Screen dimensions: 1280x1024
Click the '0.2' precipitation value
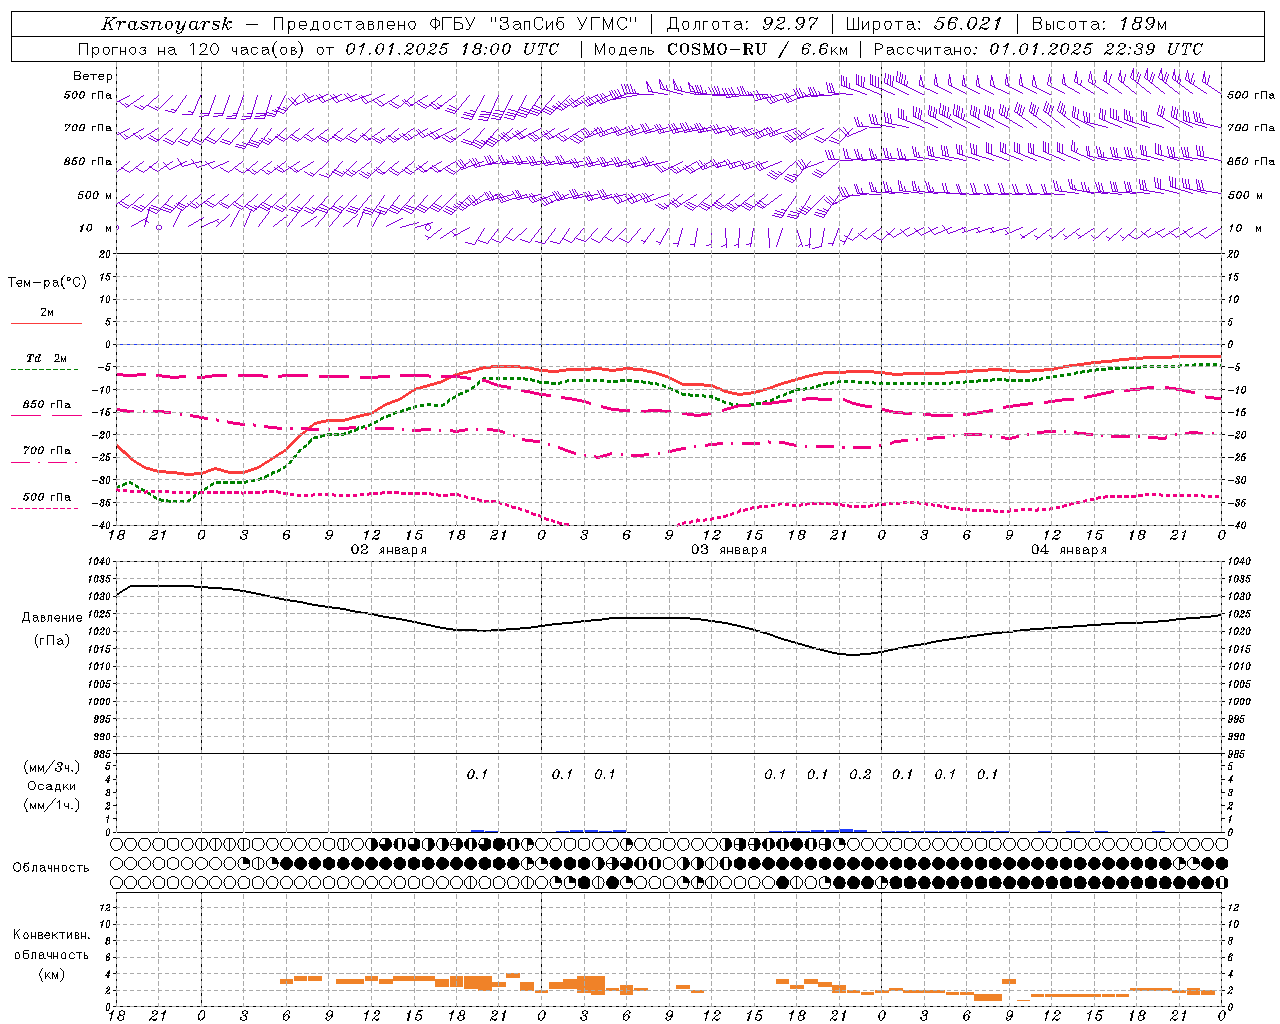pos(860,774)
